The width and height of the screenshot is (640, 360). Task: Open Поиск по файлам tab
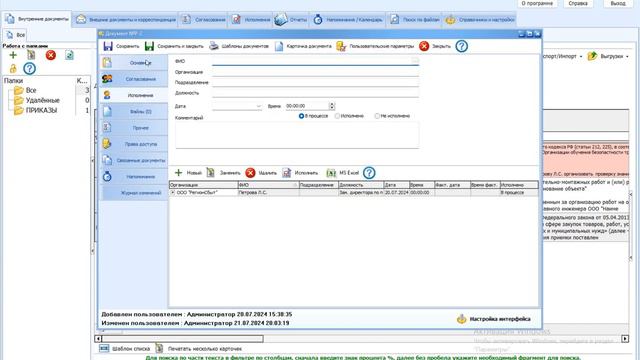coord(414,19)
